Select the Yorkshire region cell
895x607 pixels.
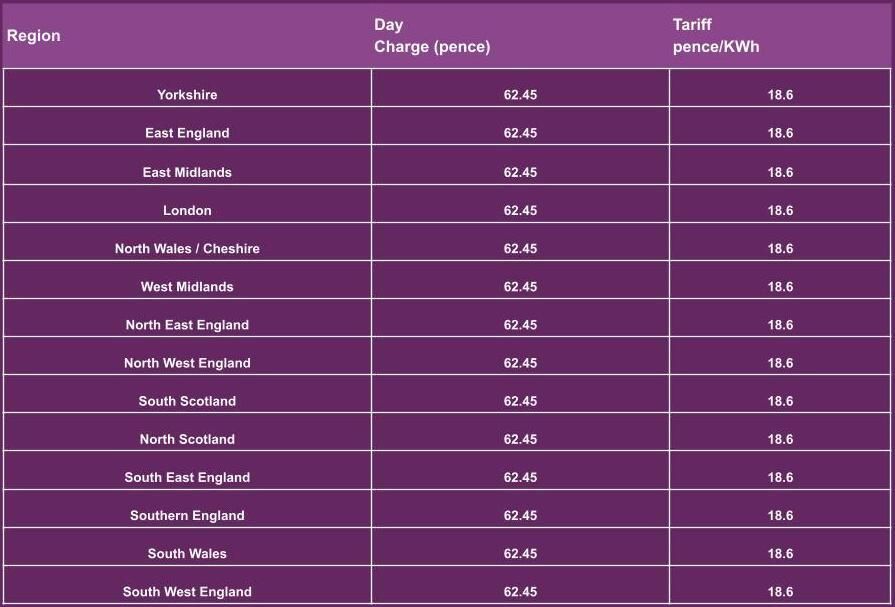tap(187, 95)
